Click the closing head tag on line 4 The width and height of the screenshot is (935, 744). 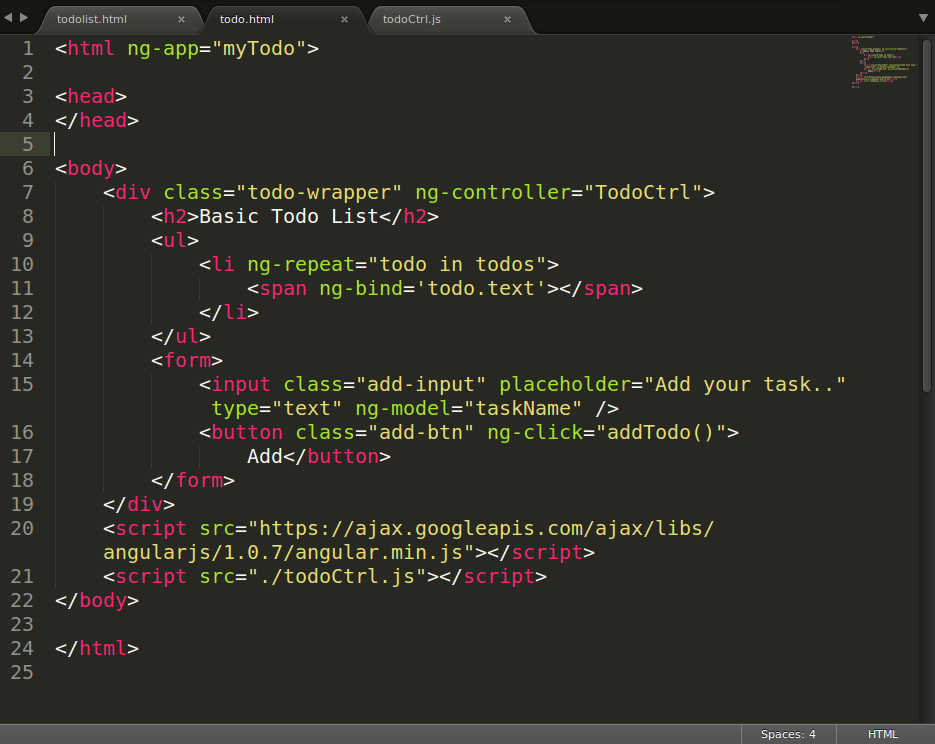click(x=97, y=120)
